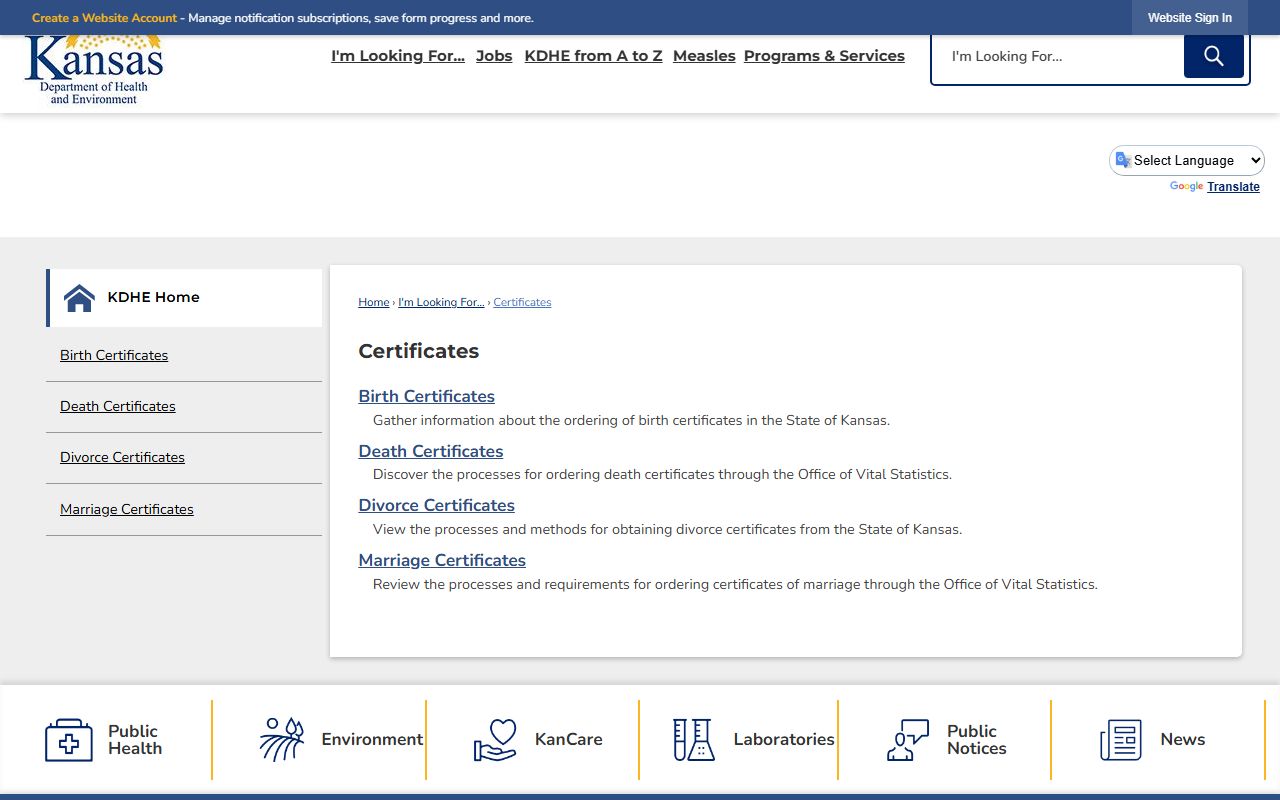The height and width of the screenshot is (800, 1280).
Task: Select Marriage Certificates in the sidebar
Action: point(127,509)
